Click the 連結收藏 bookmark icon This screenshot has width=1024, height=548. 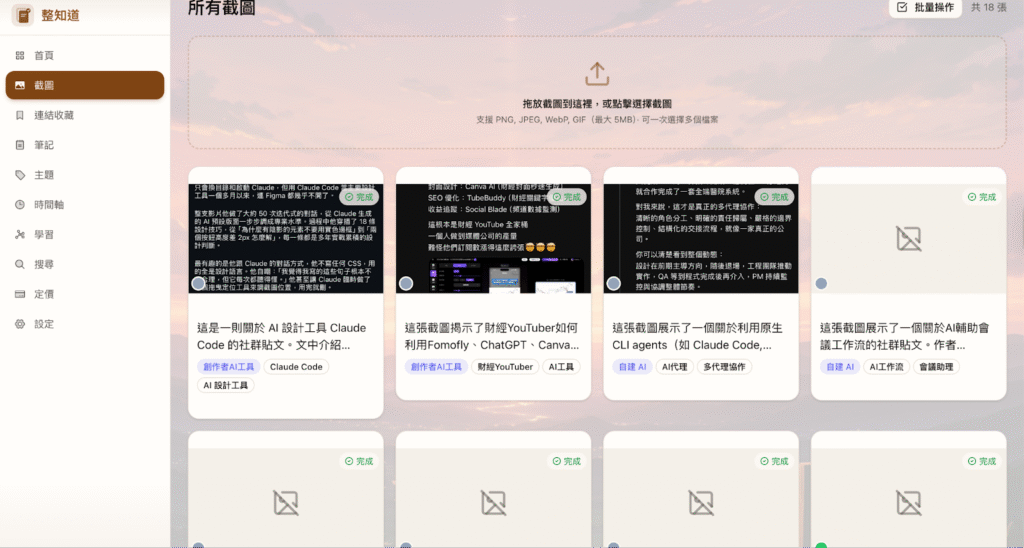coord(20,115)
